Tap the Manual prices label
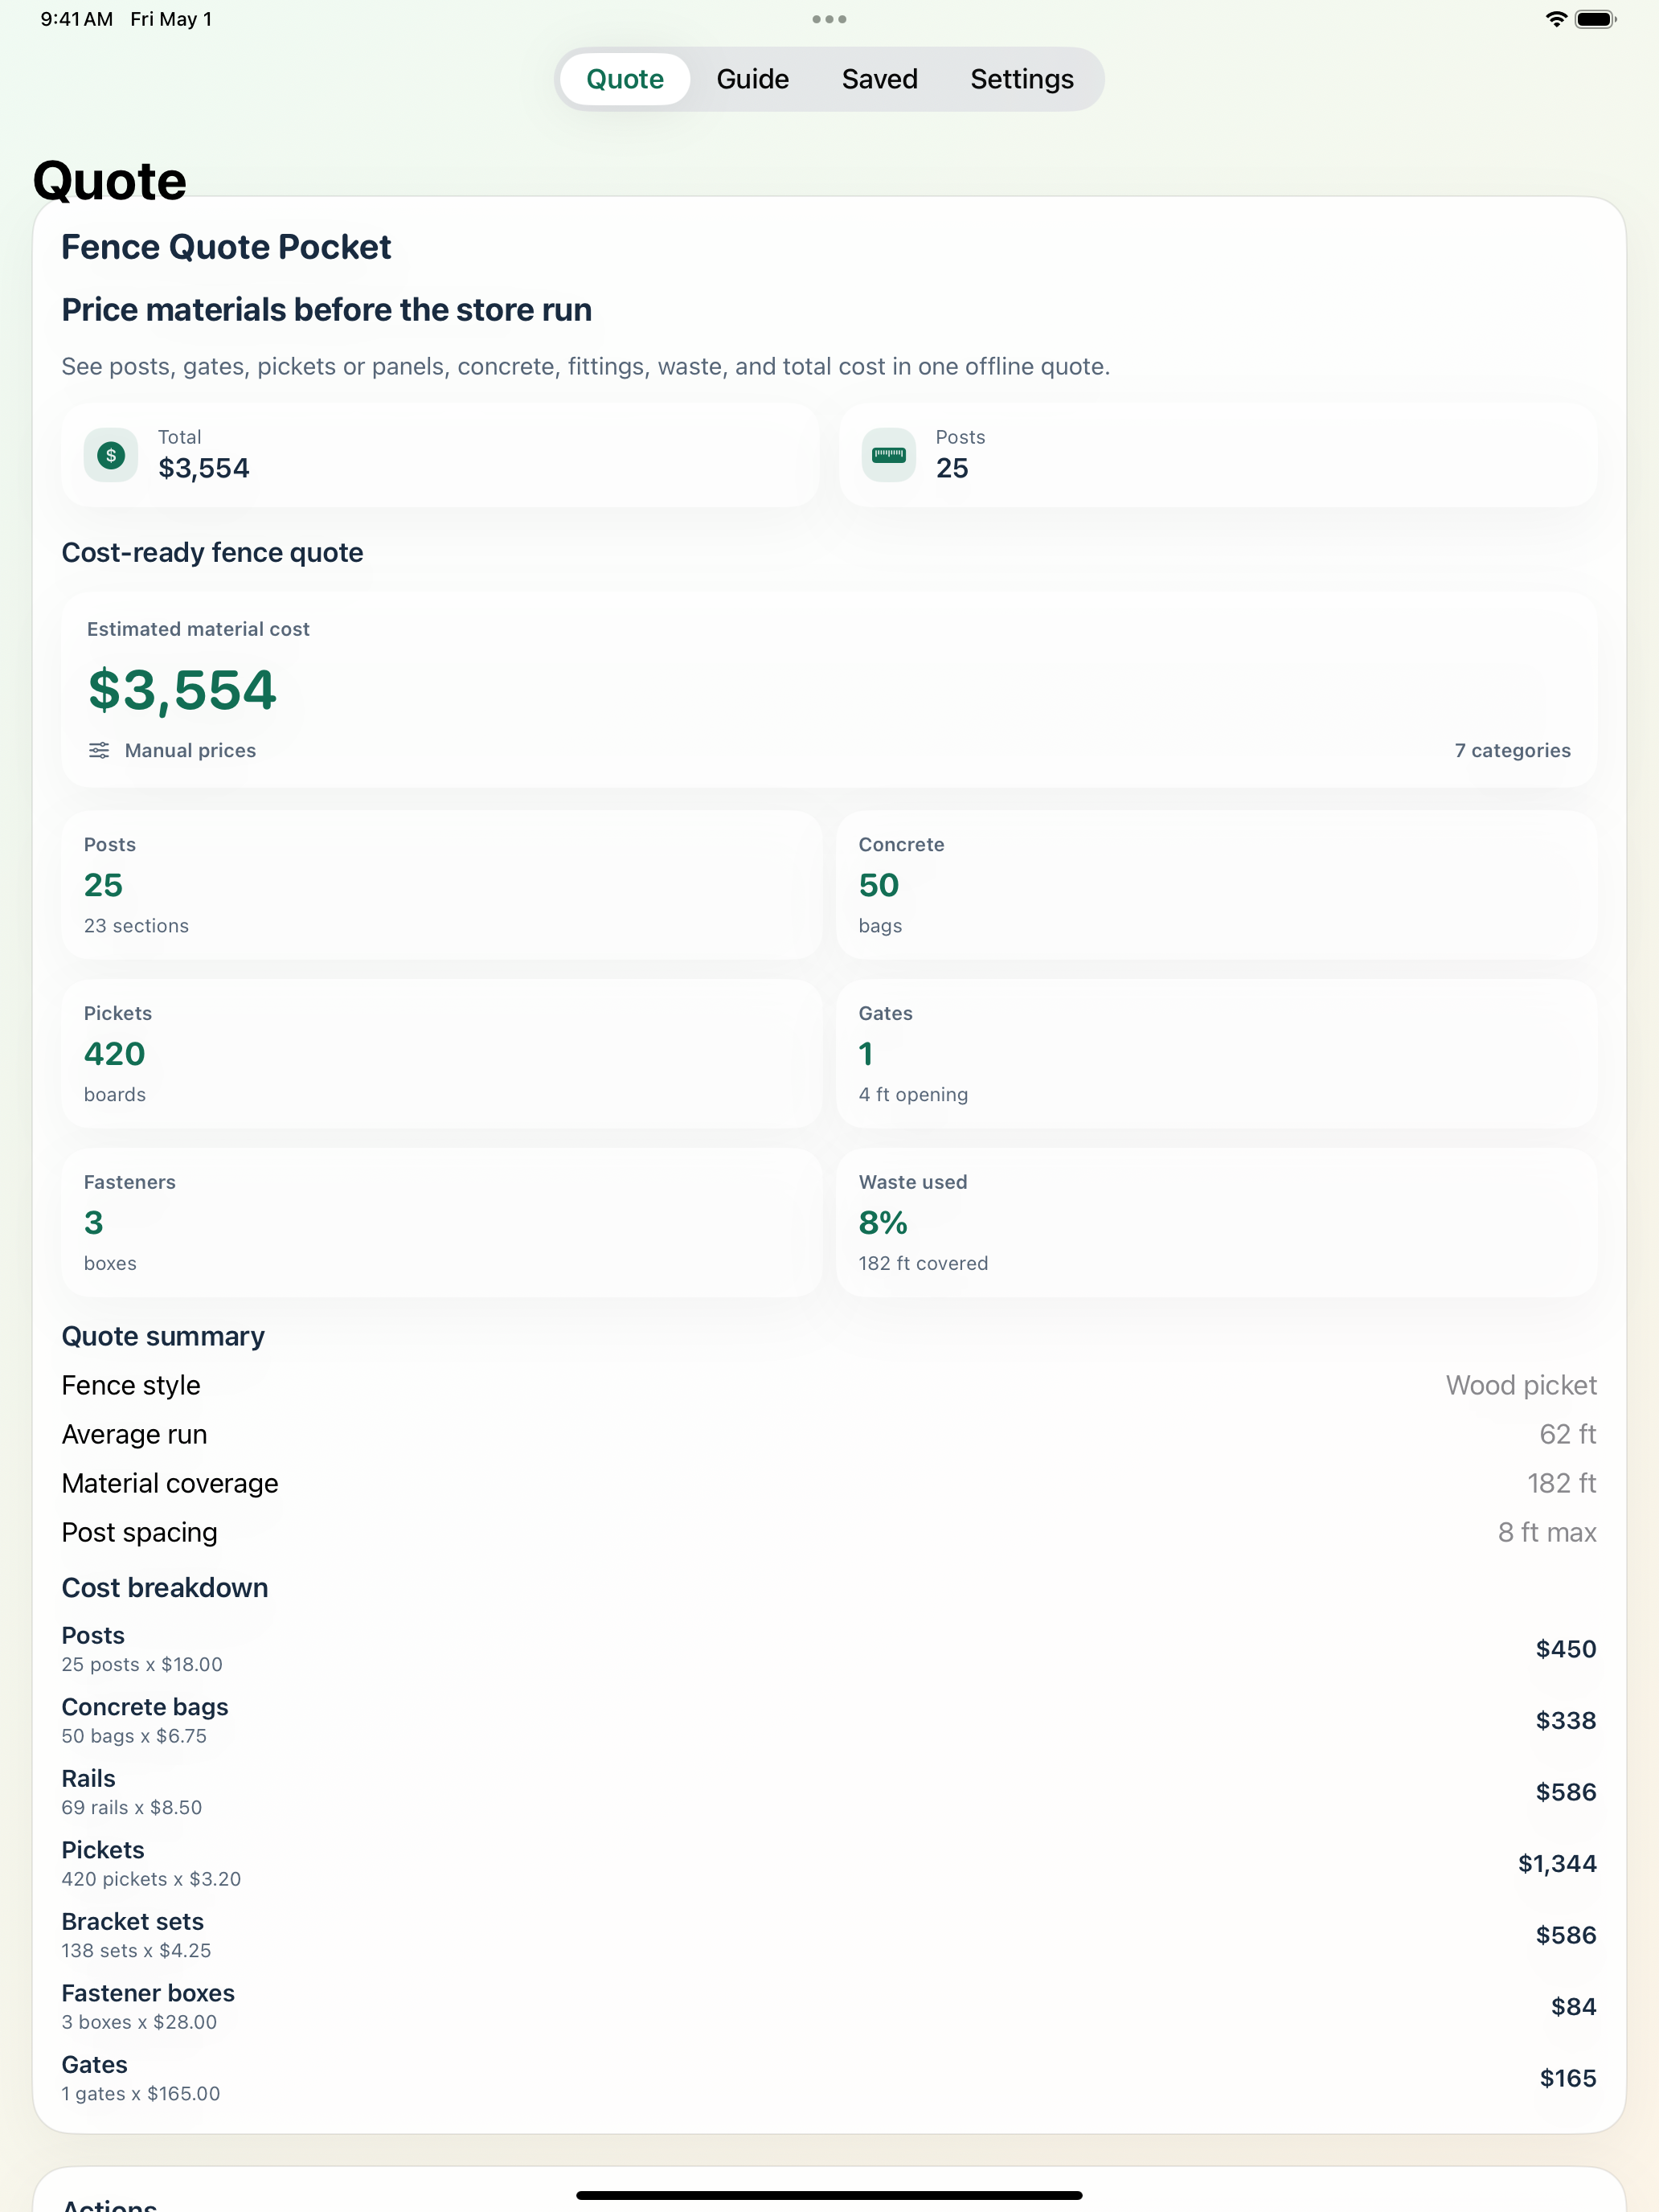 [190, 750]
